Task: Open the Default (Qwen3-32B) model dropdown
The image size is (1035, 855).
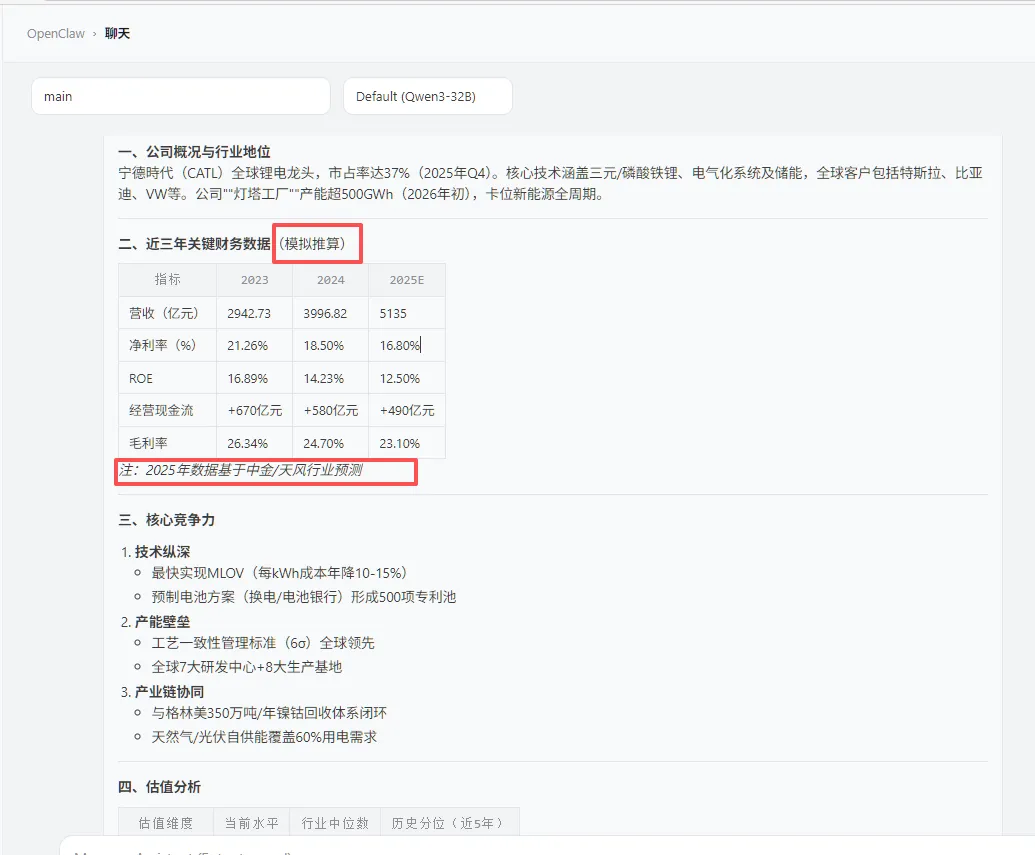Action: tap(428, 96)
